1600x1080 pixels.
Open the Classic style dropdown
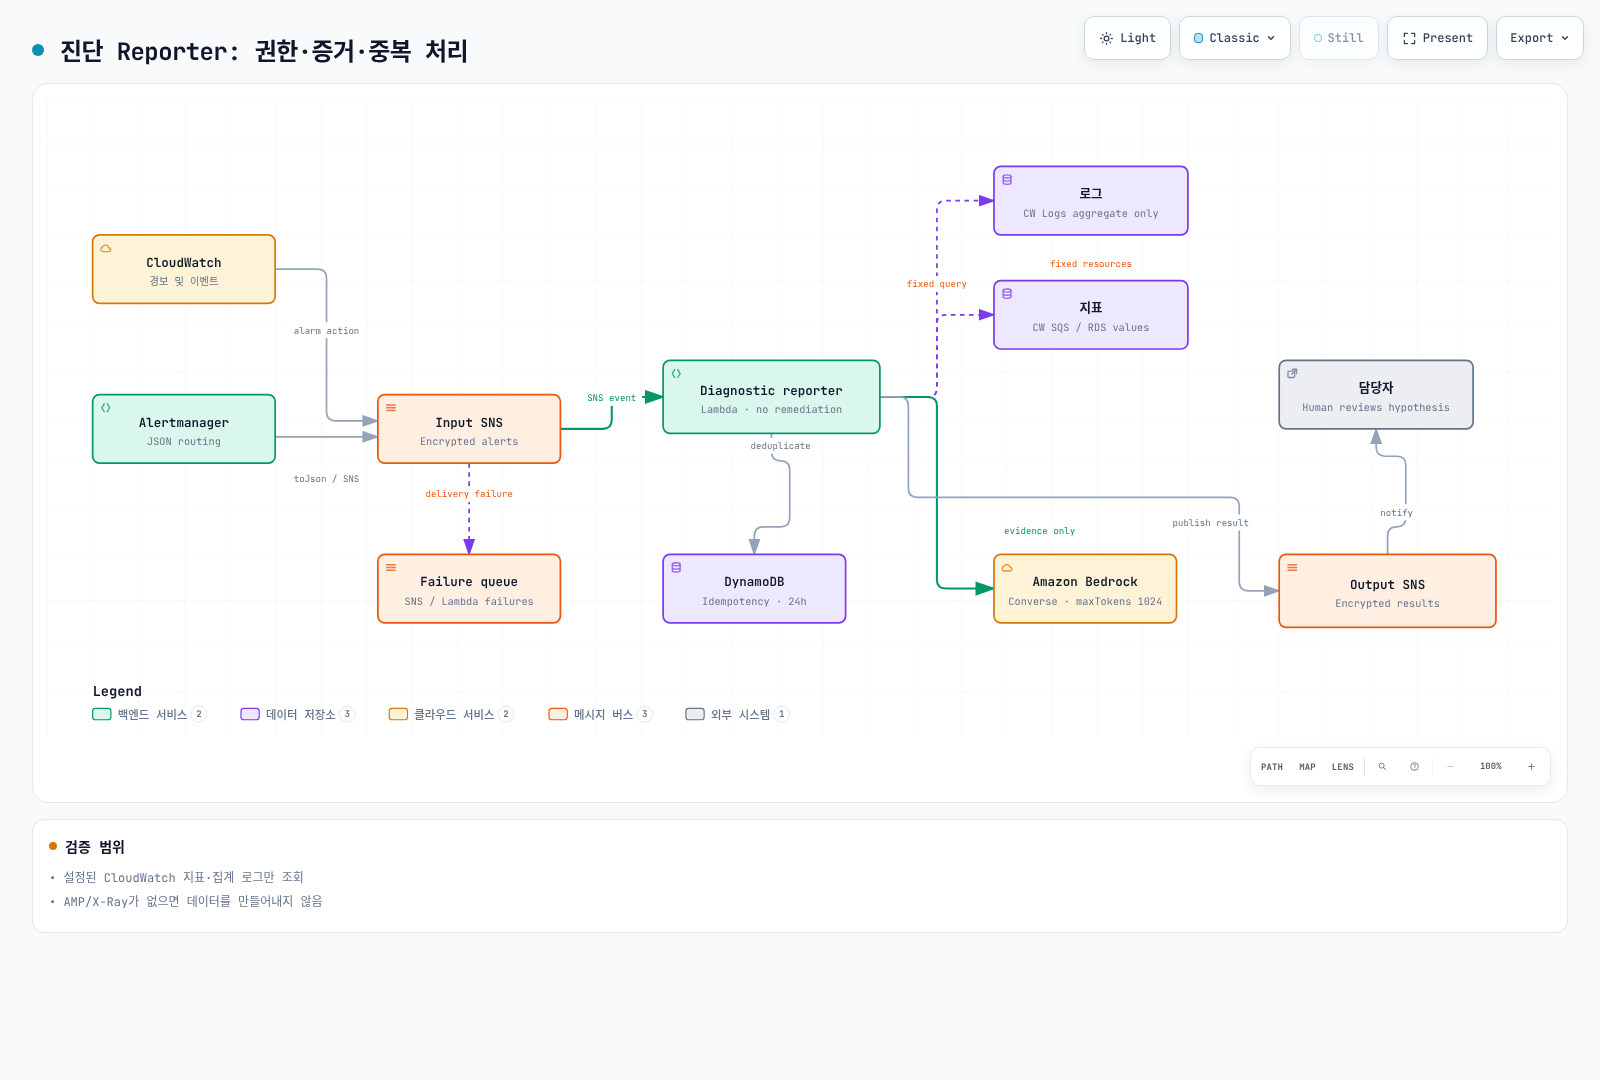[1235, 38]
